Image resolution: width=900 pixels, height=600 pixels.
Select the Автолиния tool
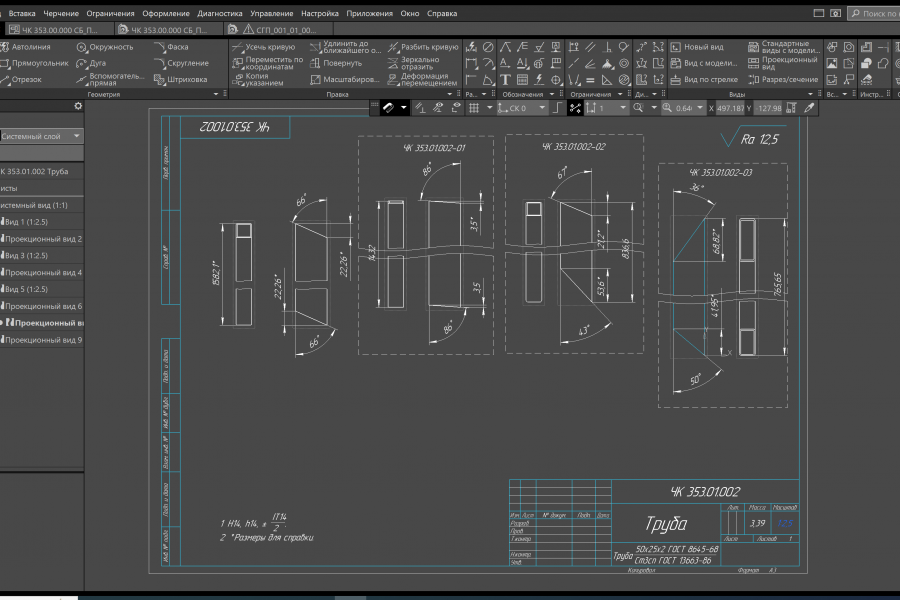click(26, 47)
